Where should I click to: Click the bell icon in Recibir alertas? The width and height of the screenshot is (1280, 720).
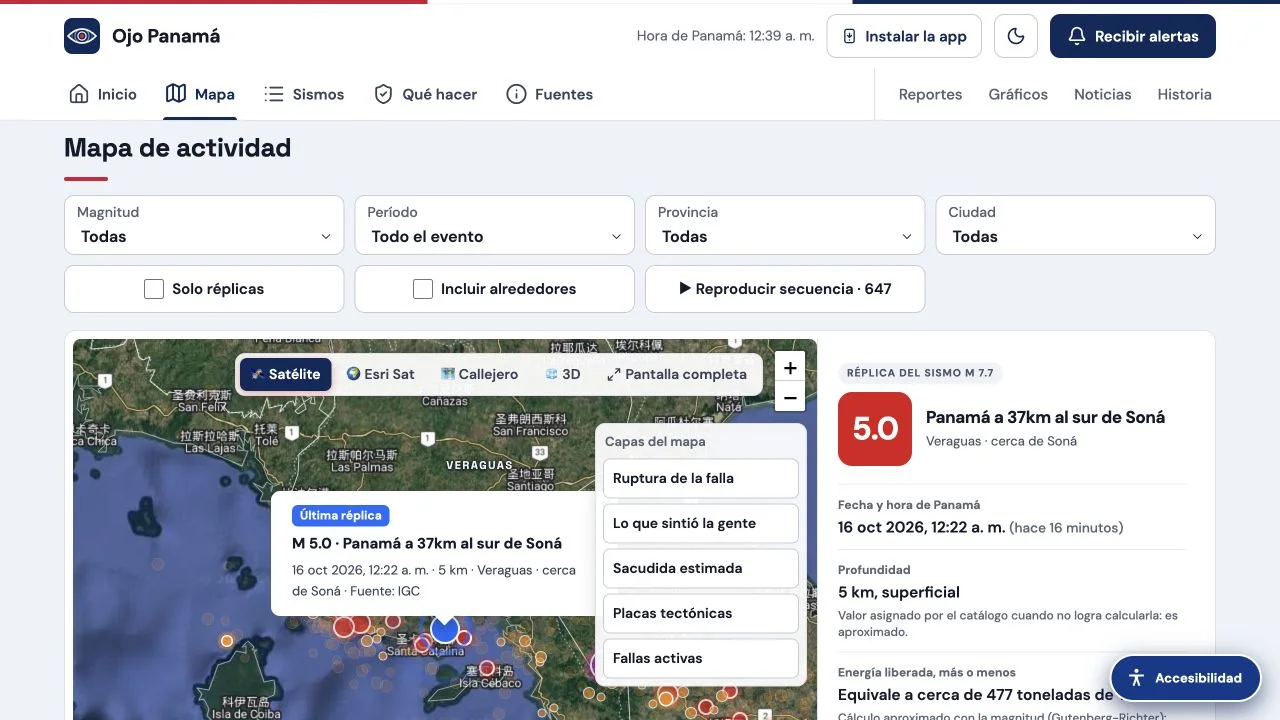tap(1077, 36)
